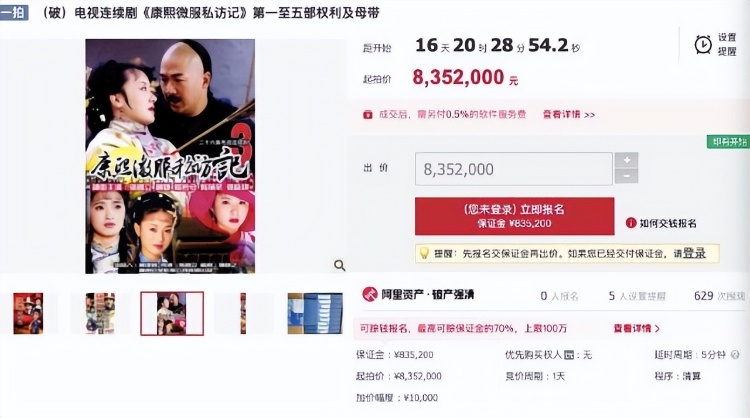Viewport: 750px width, 418px height.
Task: Select the blue tape boxes thumbnail
Action: pyautogui.click(x=315, y=313)
